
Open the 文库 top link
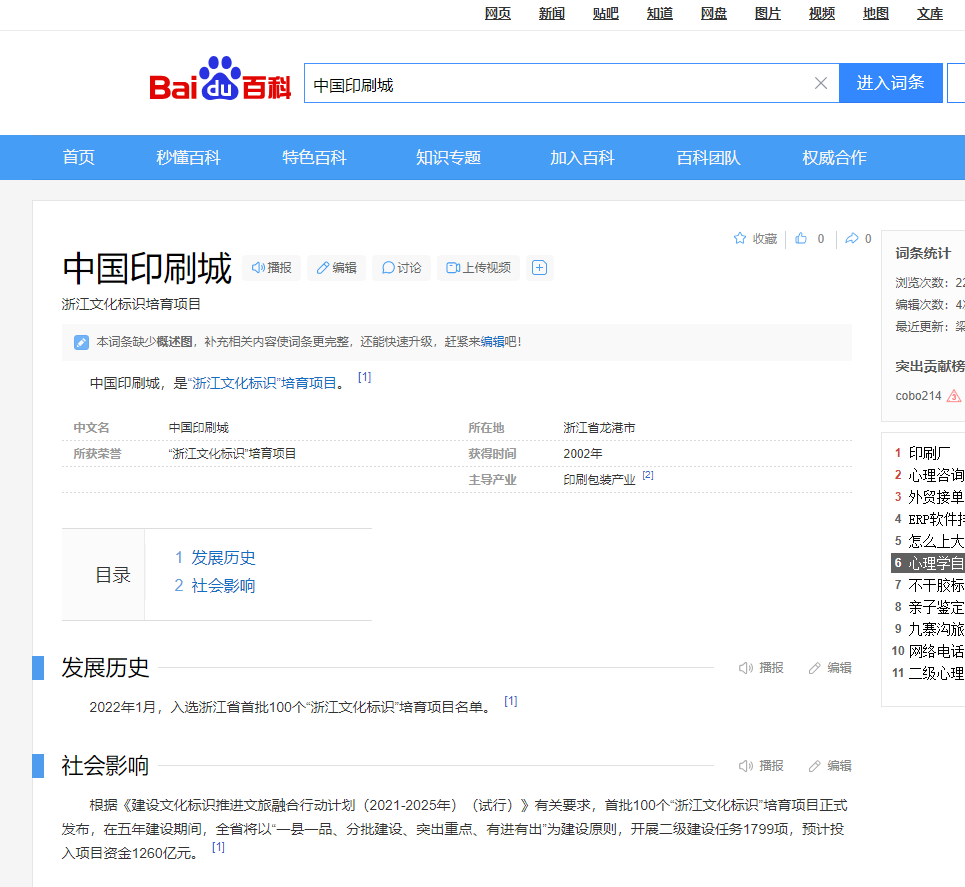(930, 14)
